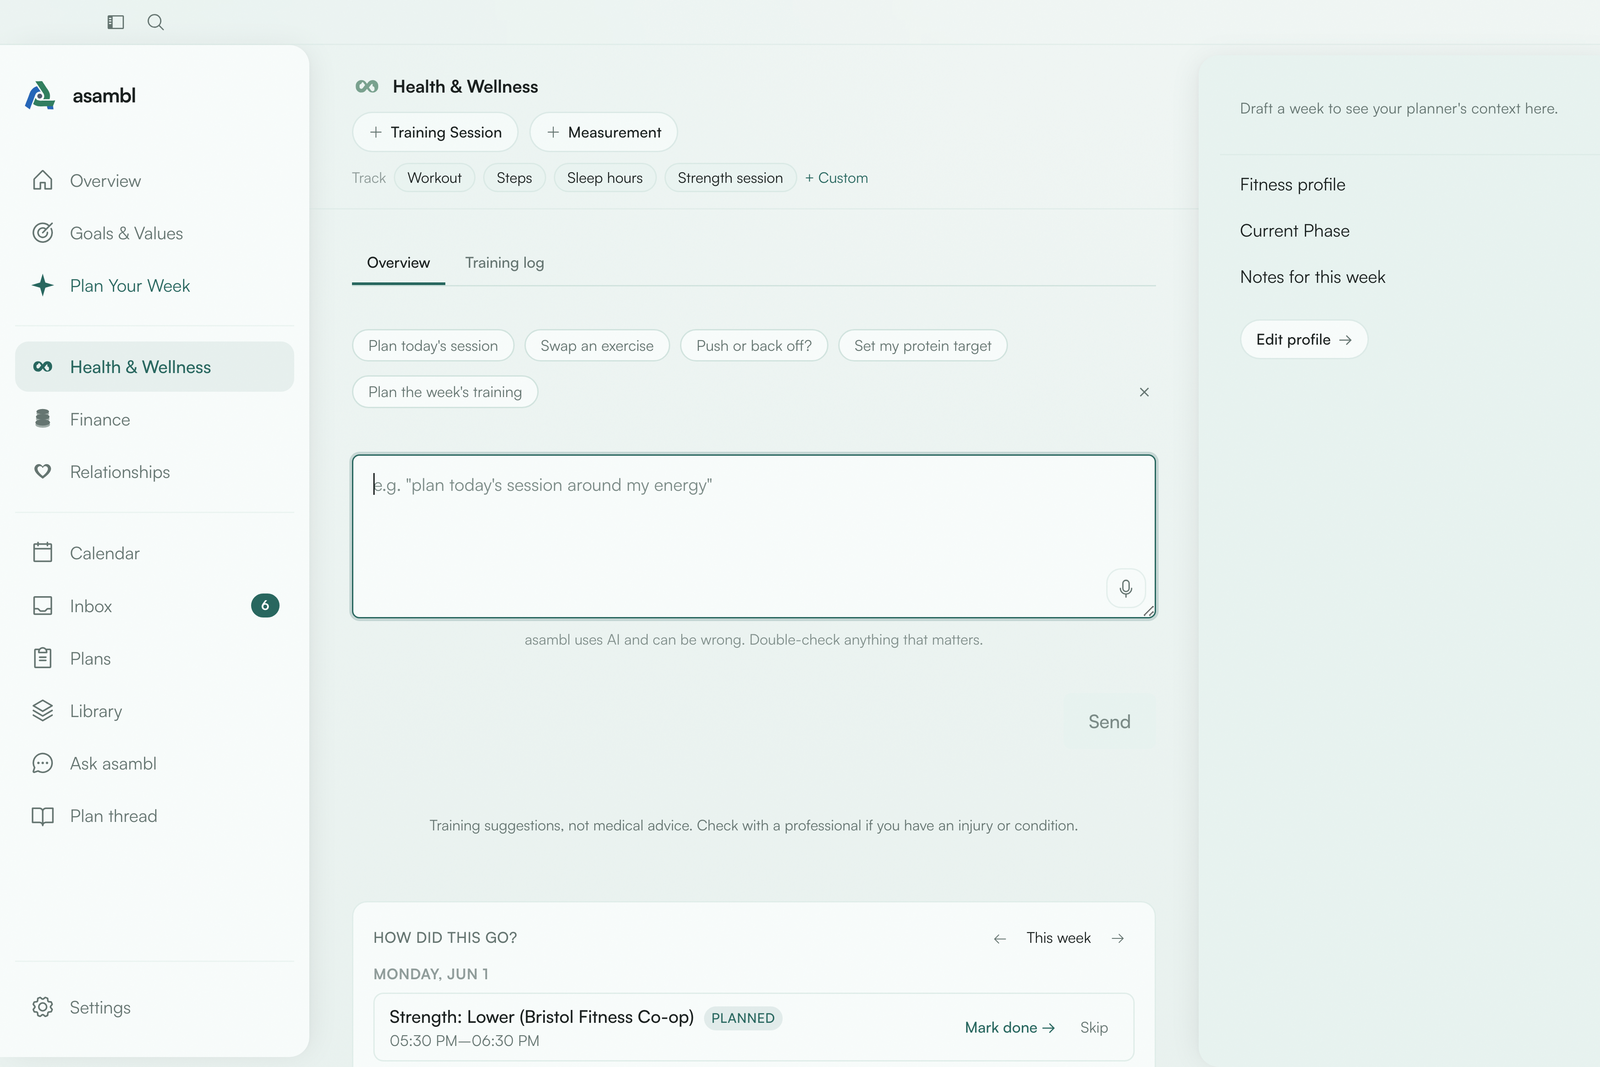The width and height of the screenshot is (1600, 1067).
Task: Choose the Swap an exercise prompt
Action: (x=597, y=346)
